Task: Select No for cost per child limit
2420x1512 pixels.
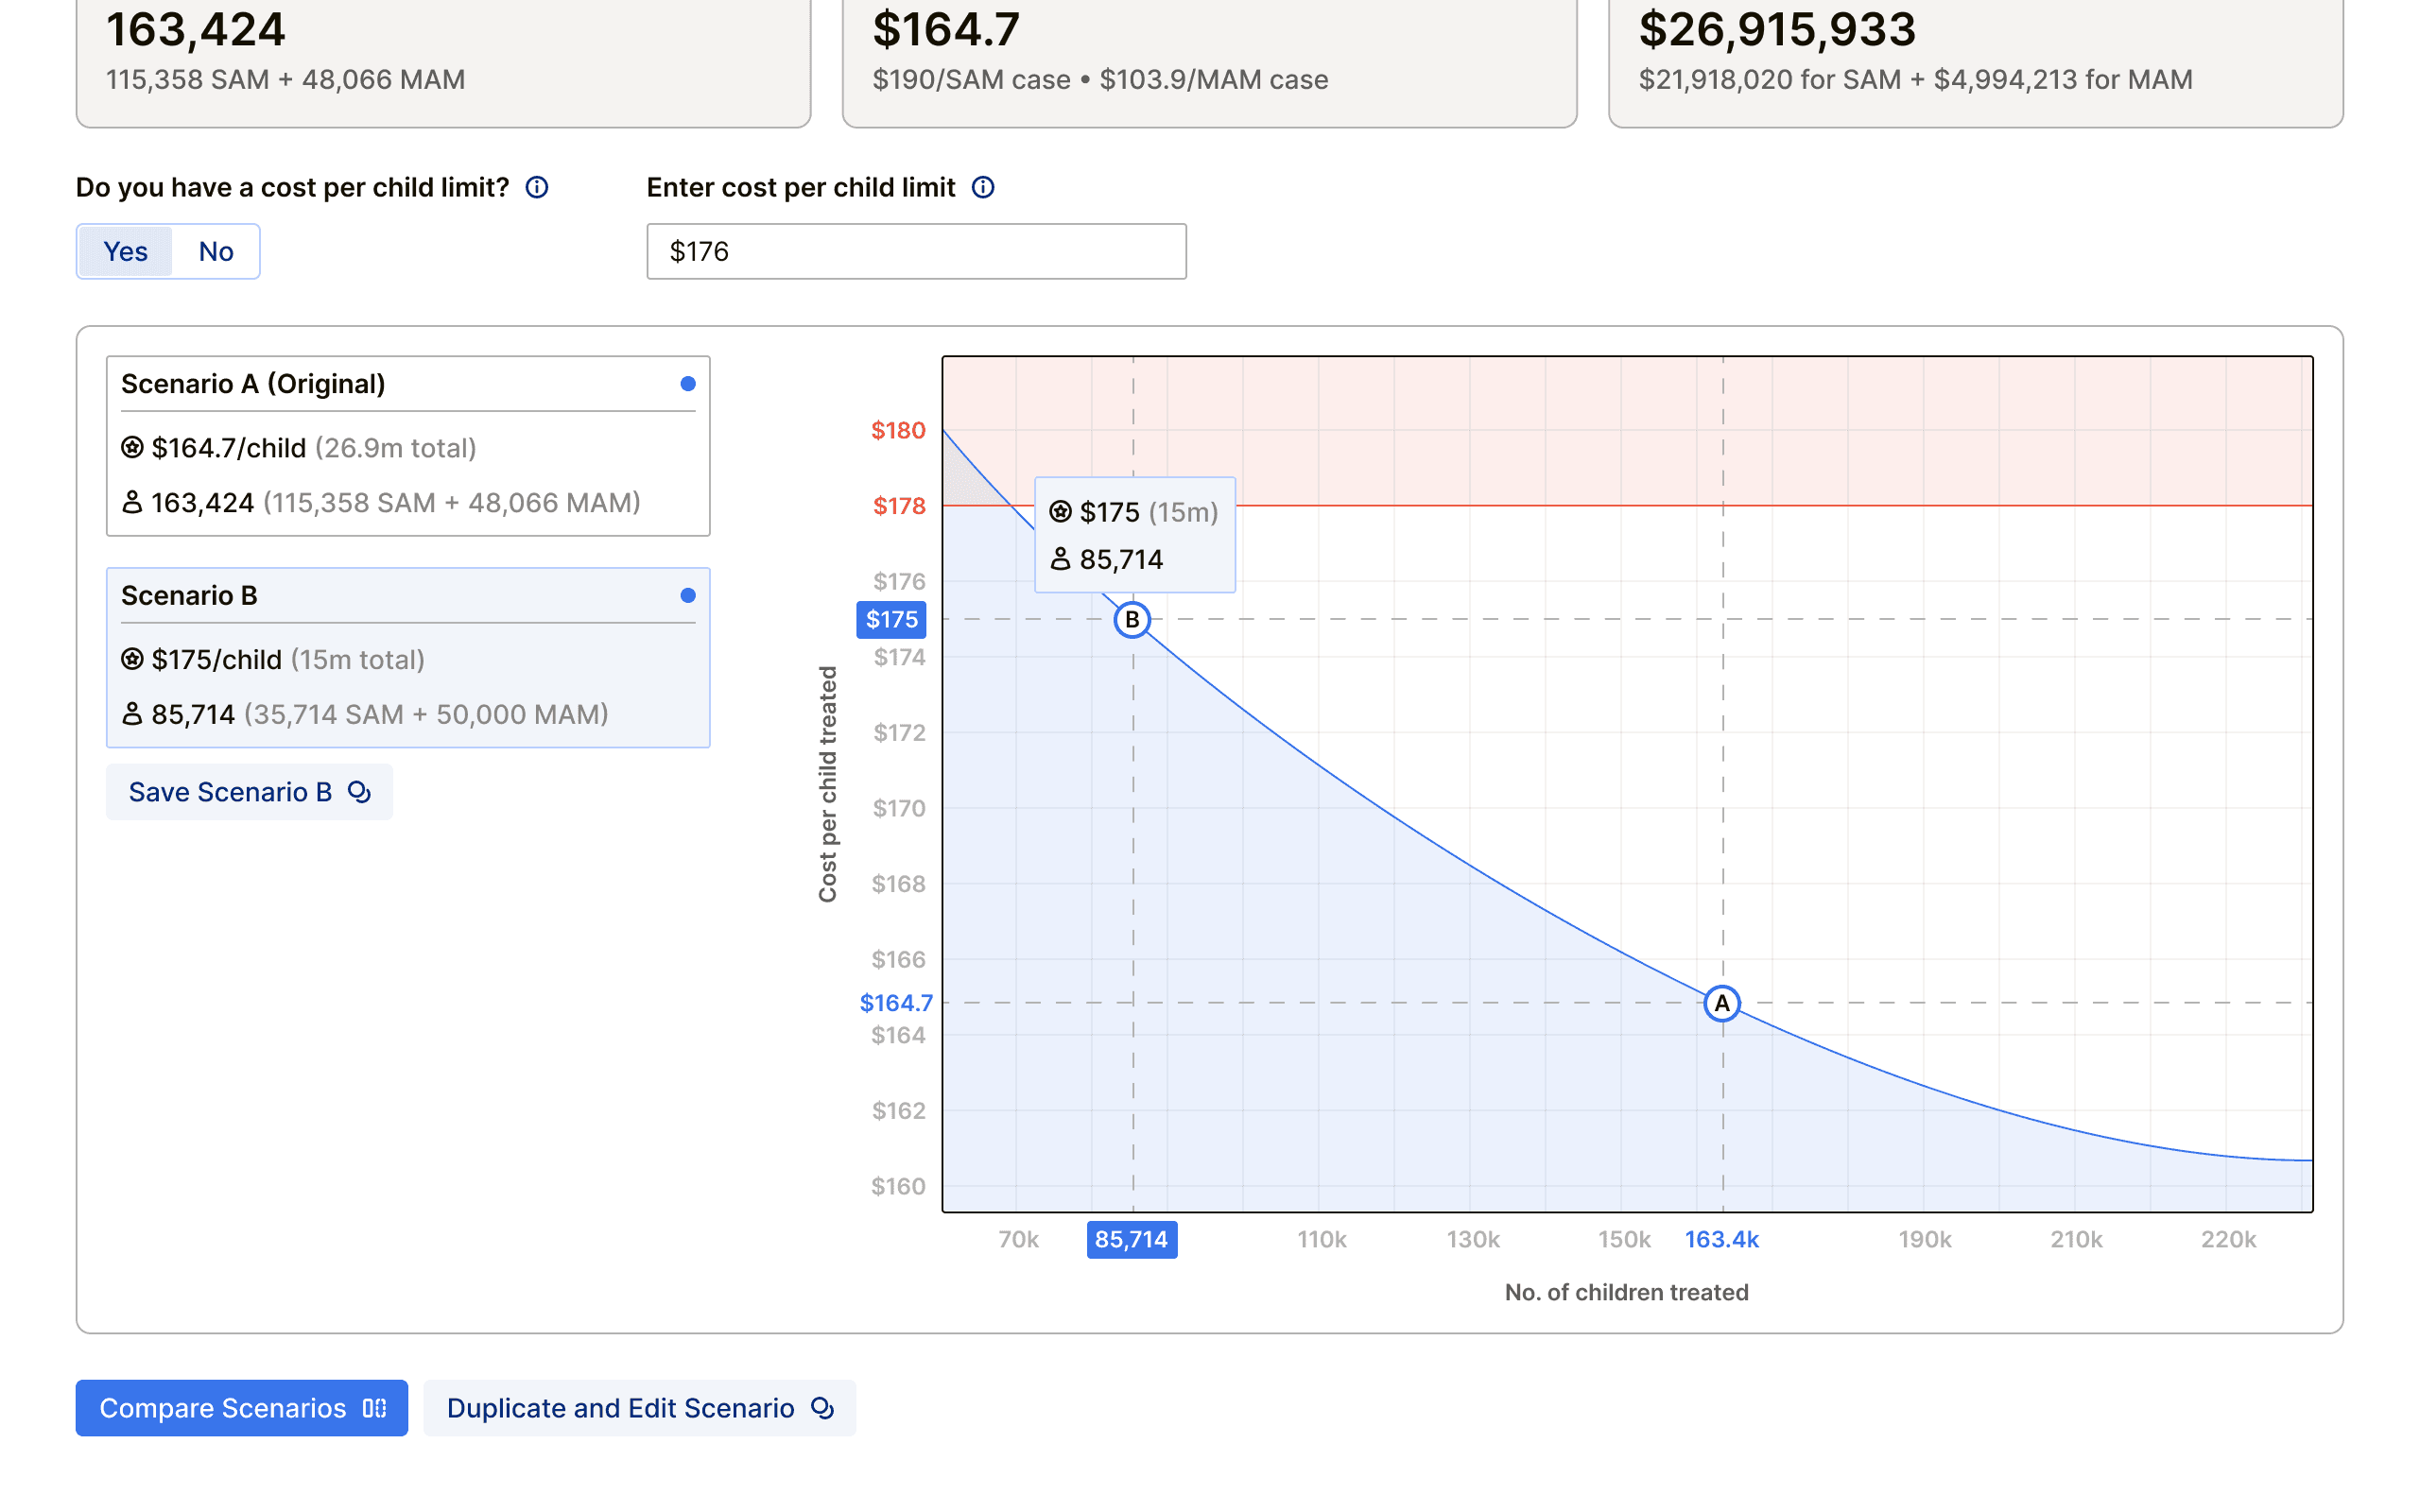Action: point(216,251)
